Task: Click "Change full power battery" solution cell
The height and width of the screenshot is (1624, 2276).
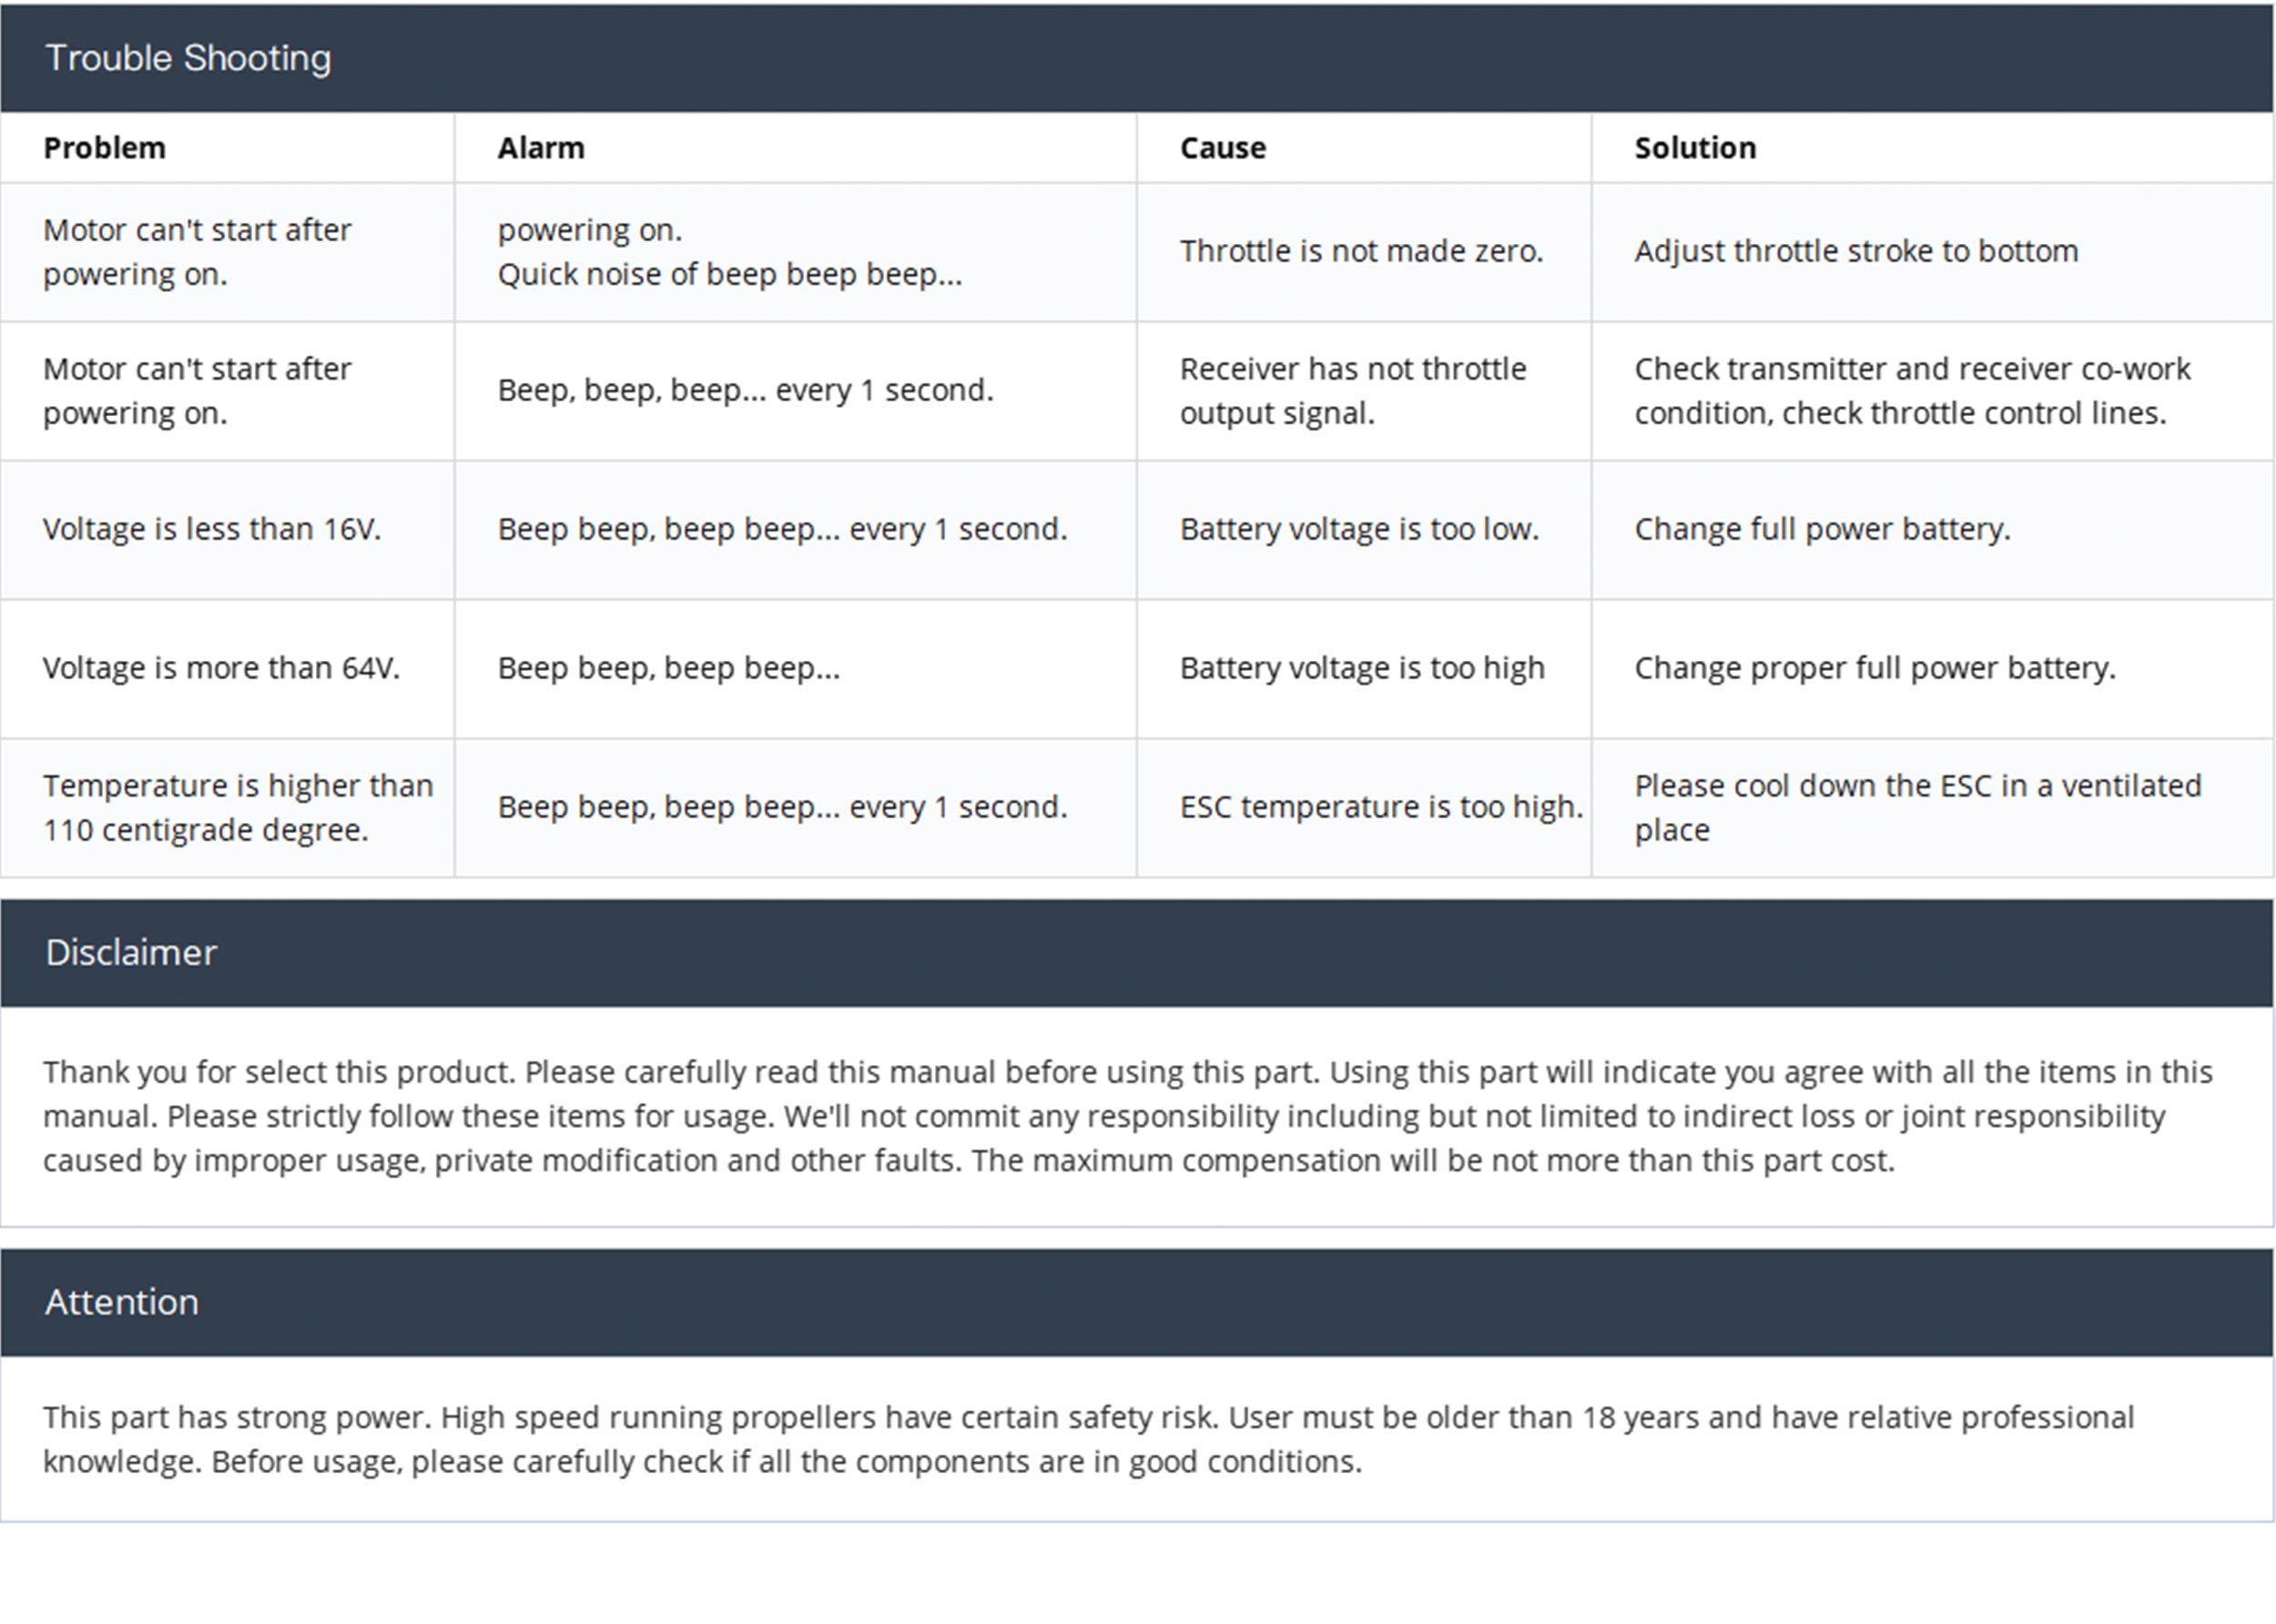Action: 1822,529
